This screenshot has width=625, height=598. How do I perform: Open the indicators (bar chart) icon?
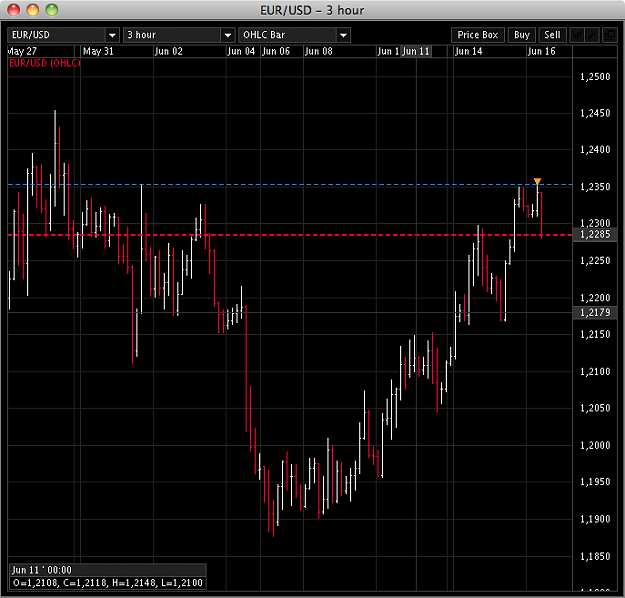click(576, 35)
